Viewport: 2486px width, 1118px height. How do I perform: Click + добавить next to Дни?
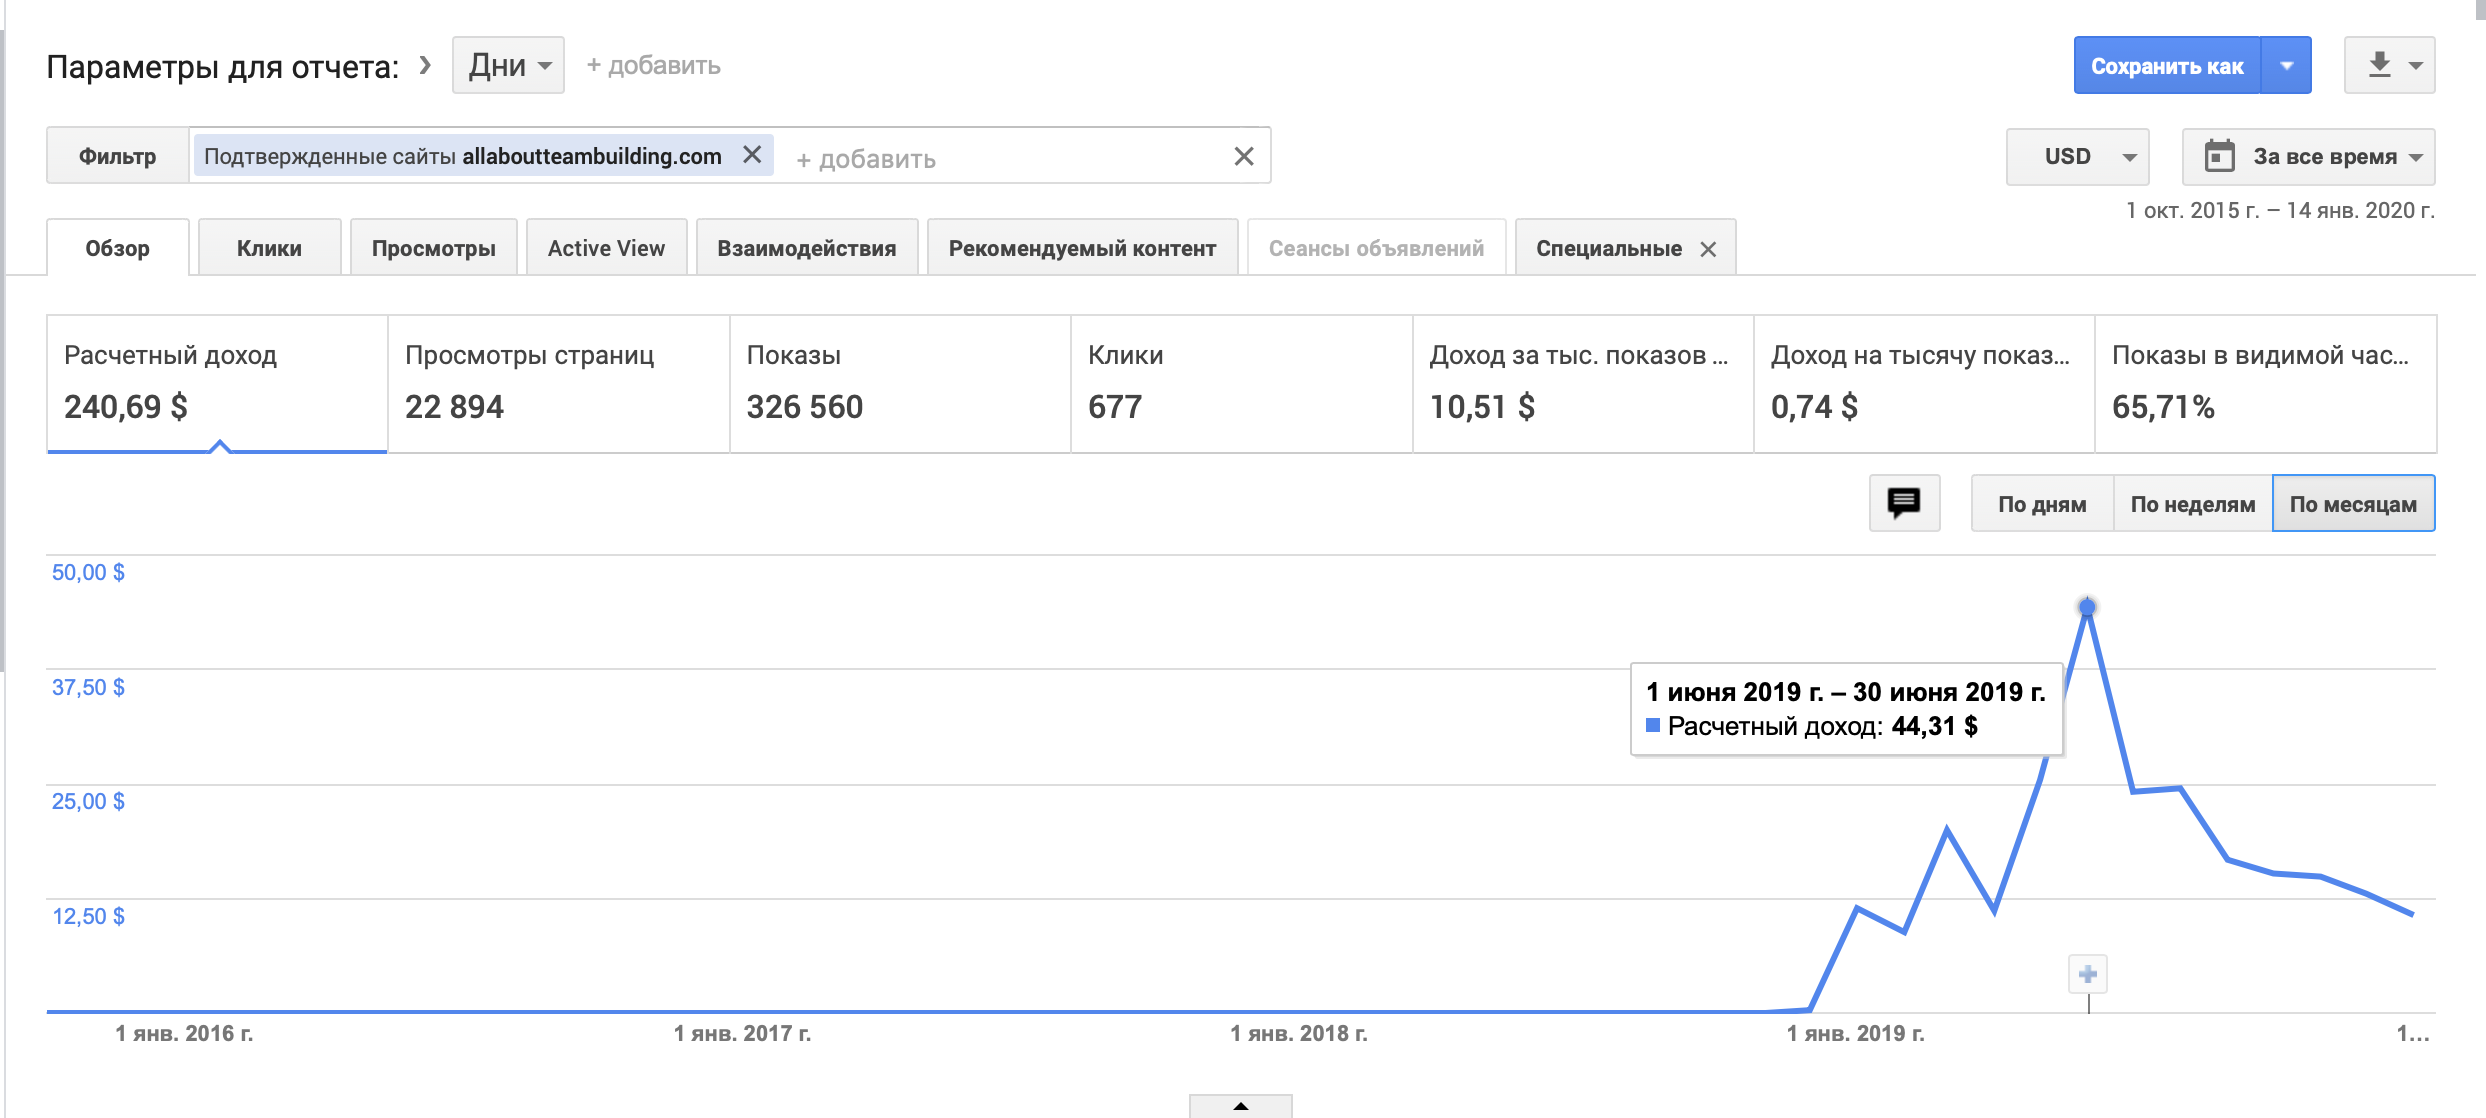[653, 65]
